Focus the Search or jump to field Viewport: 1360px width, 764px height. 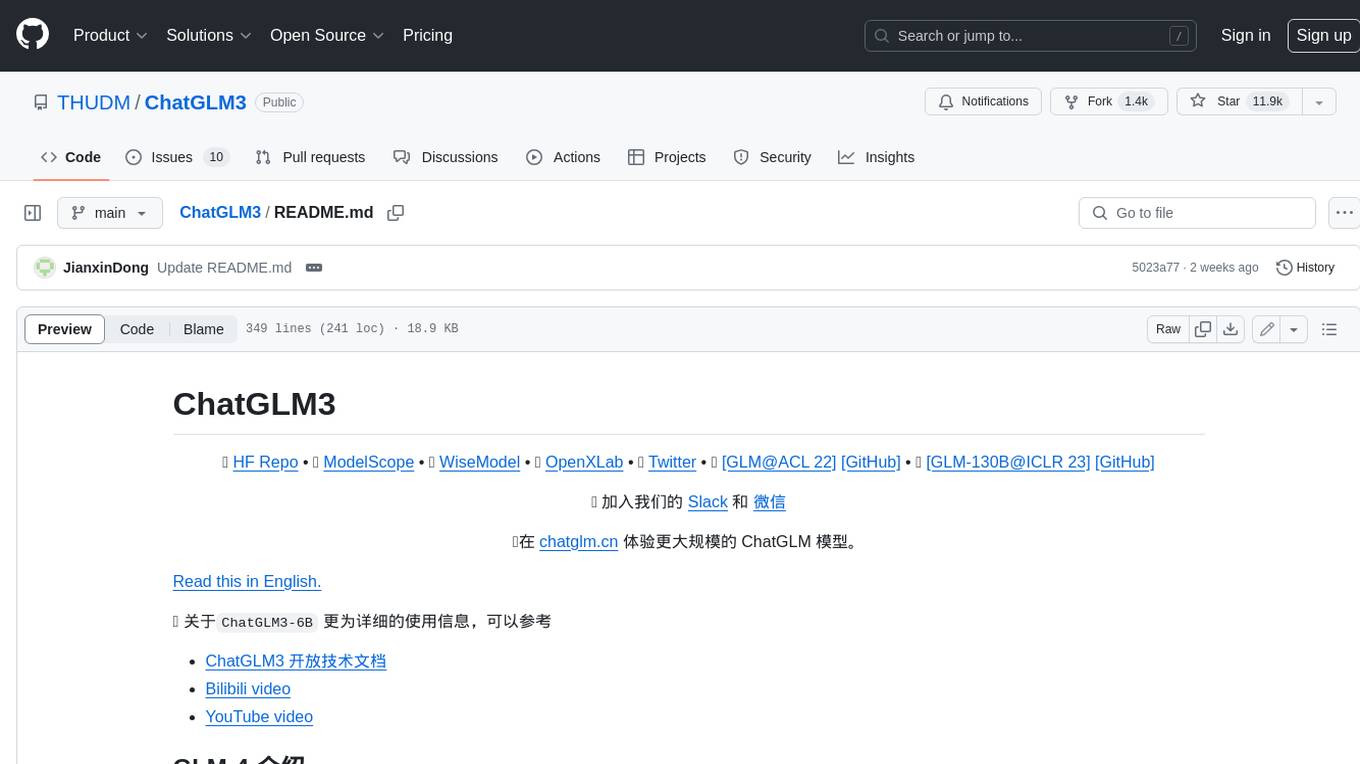1031,36
